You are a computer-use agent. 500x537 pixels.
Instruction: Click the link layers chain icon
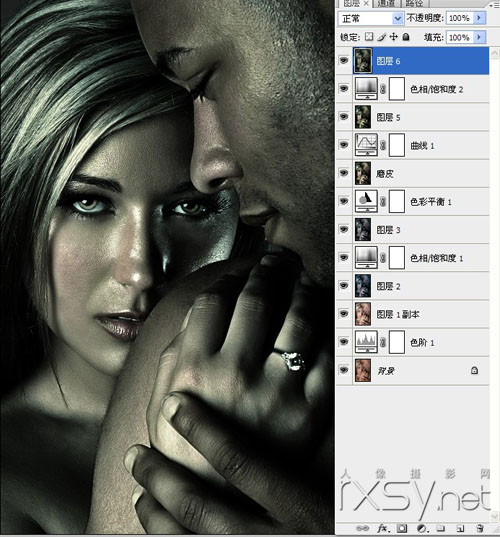363,528
